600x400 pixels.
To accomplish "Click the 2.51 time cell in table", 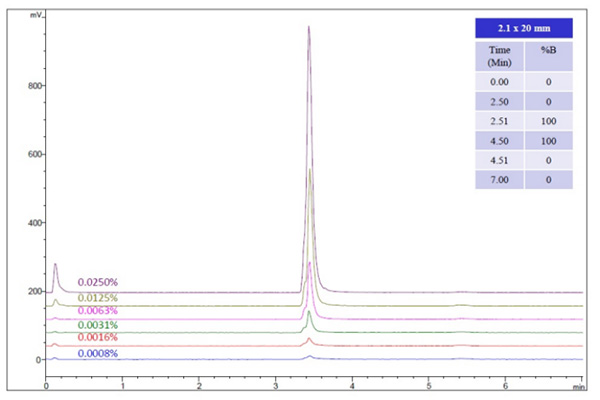I will click(499, 120).
